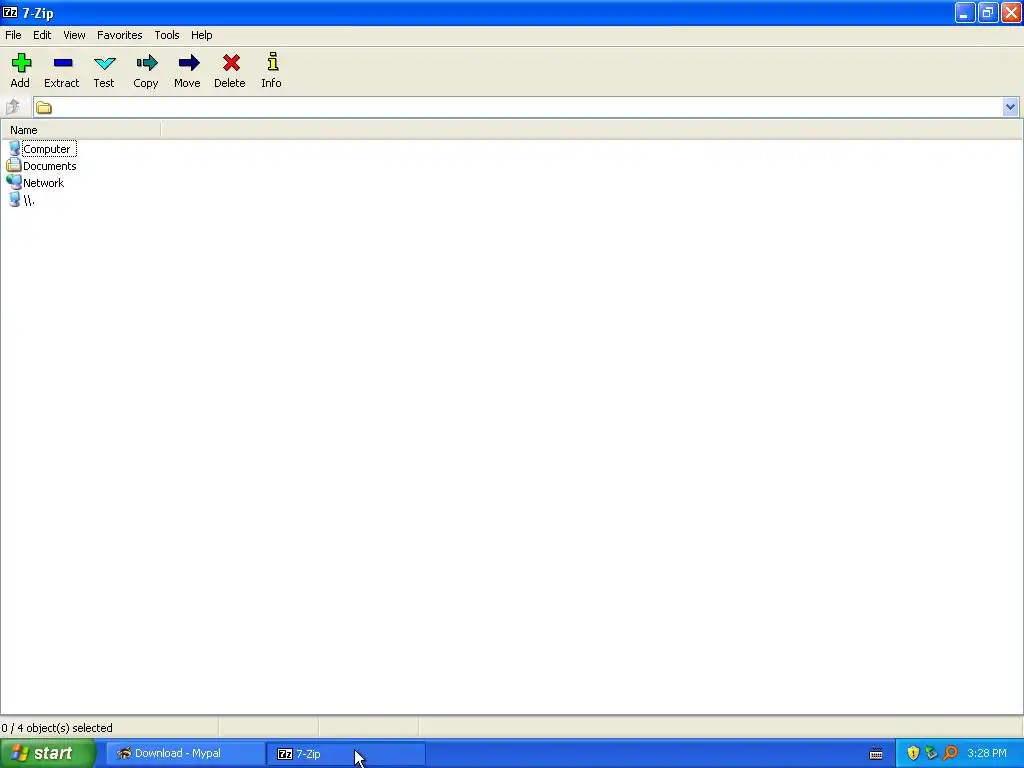Select the \\. entry
Viewport: 1024px width, 768px height.
click(x=28, y=200)
